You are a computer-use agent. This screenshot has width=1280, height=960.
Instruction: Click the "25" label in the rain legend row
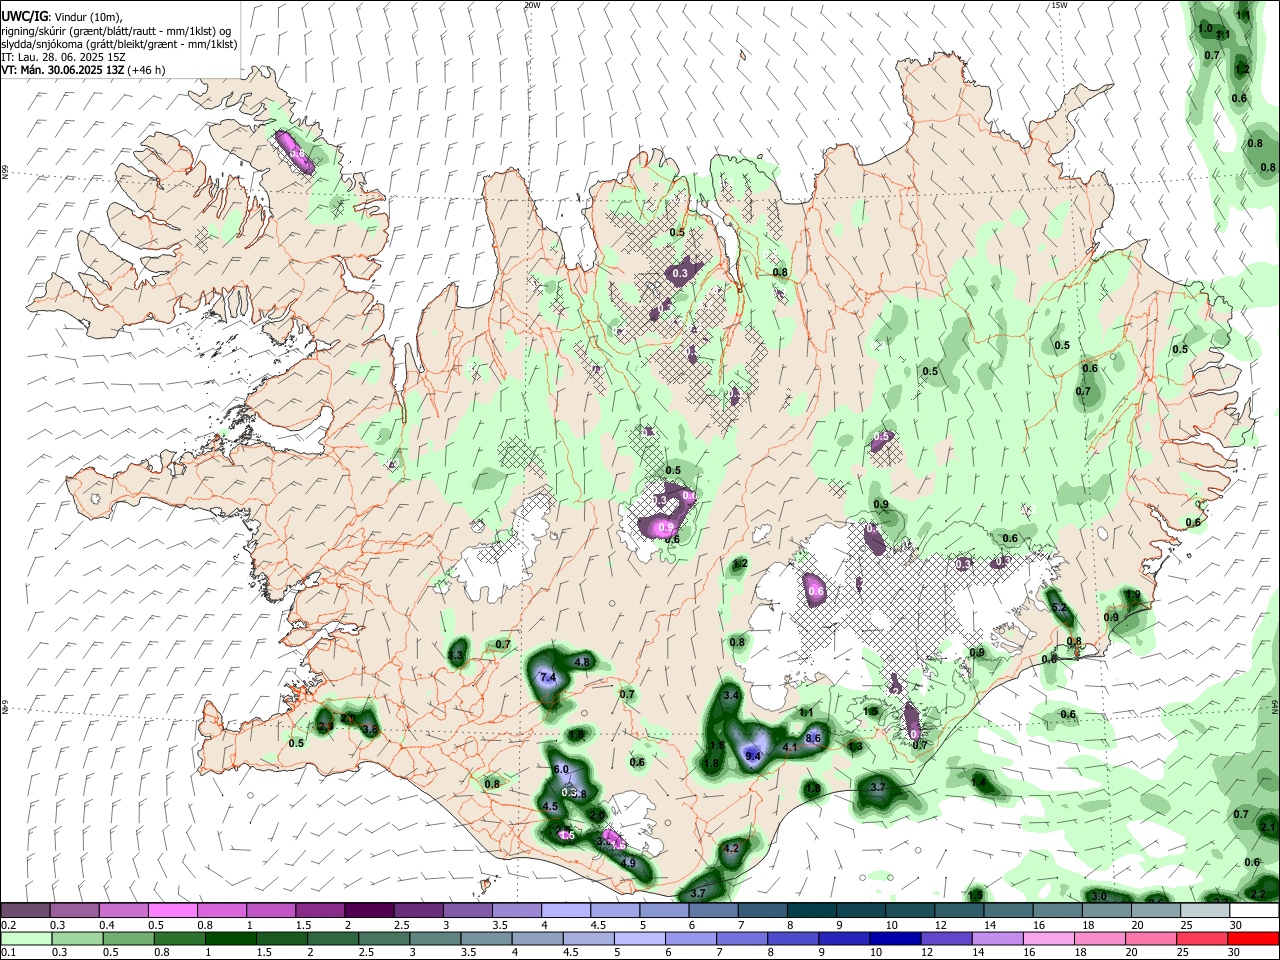[x=1181, y=952]
